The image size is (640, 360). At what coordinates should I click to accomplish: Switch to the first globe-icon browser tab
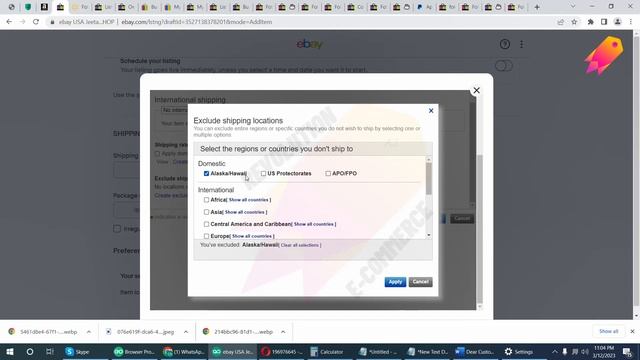point(11,7)
